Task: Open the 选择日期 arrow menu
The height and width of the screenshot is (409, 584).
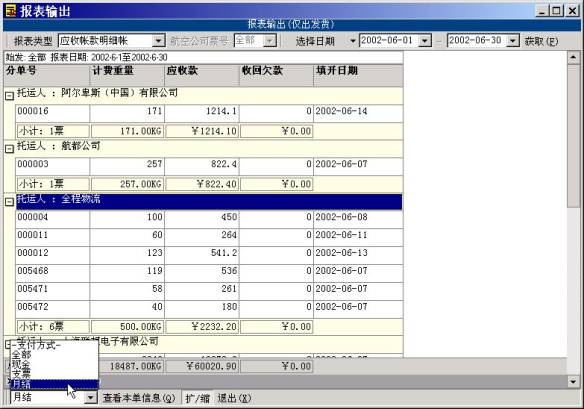Action: coord(352,41)
